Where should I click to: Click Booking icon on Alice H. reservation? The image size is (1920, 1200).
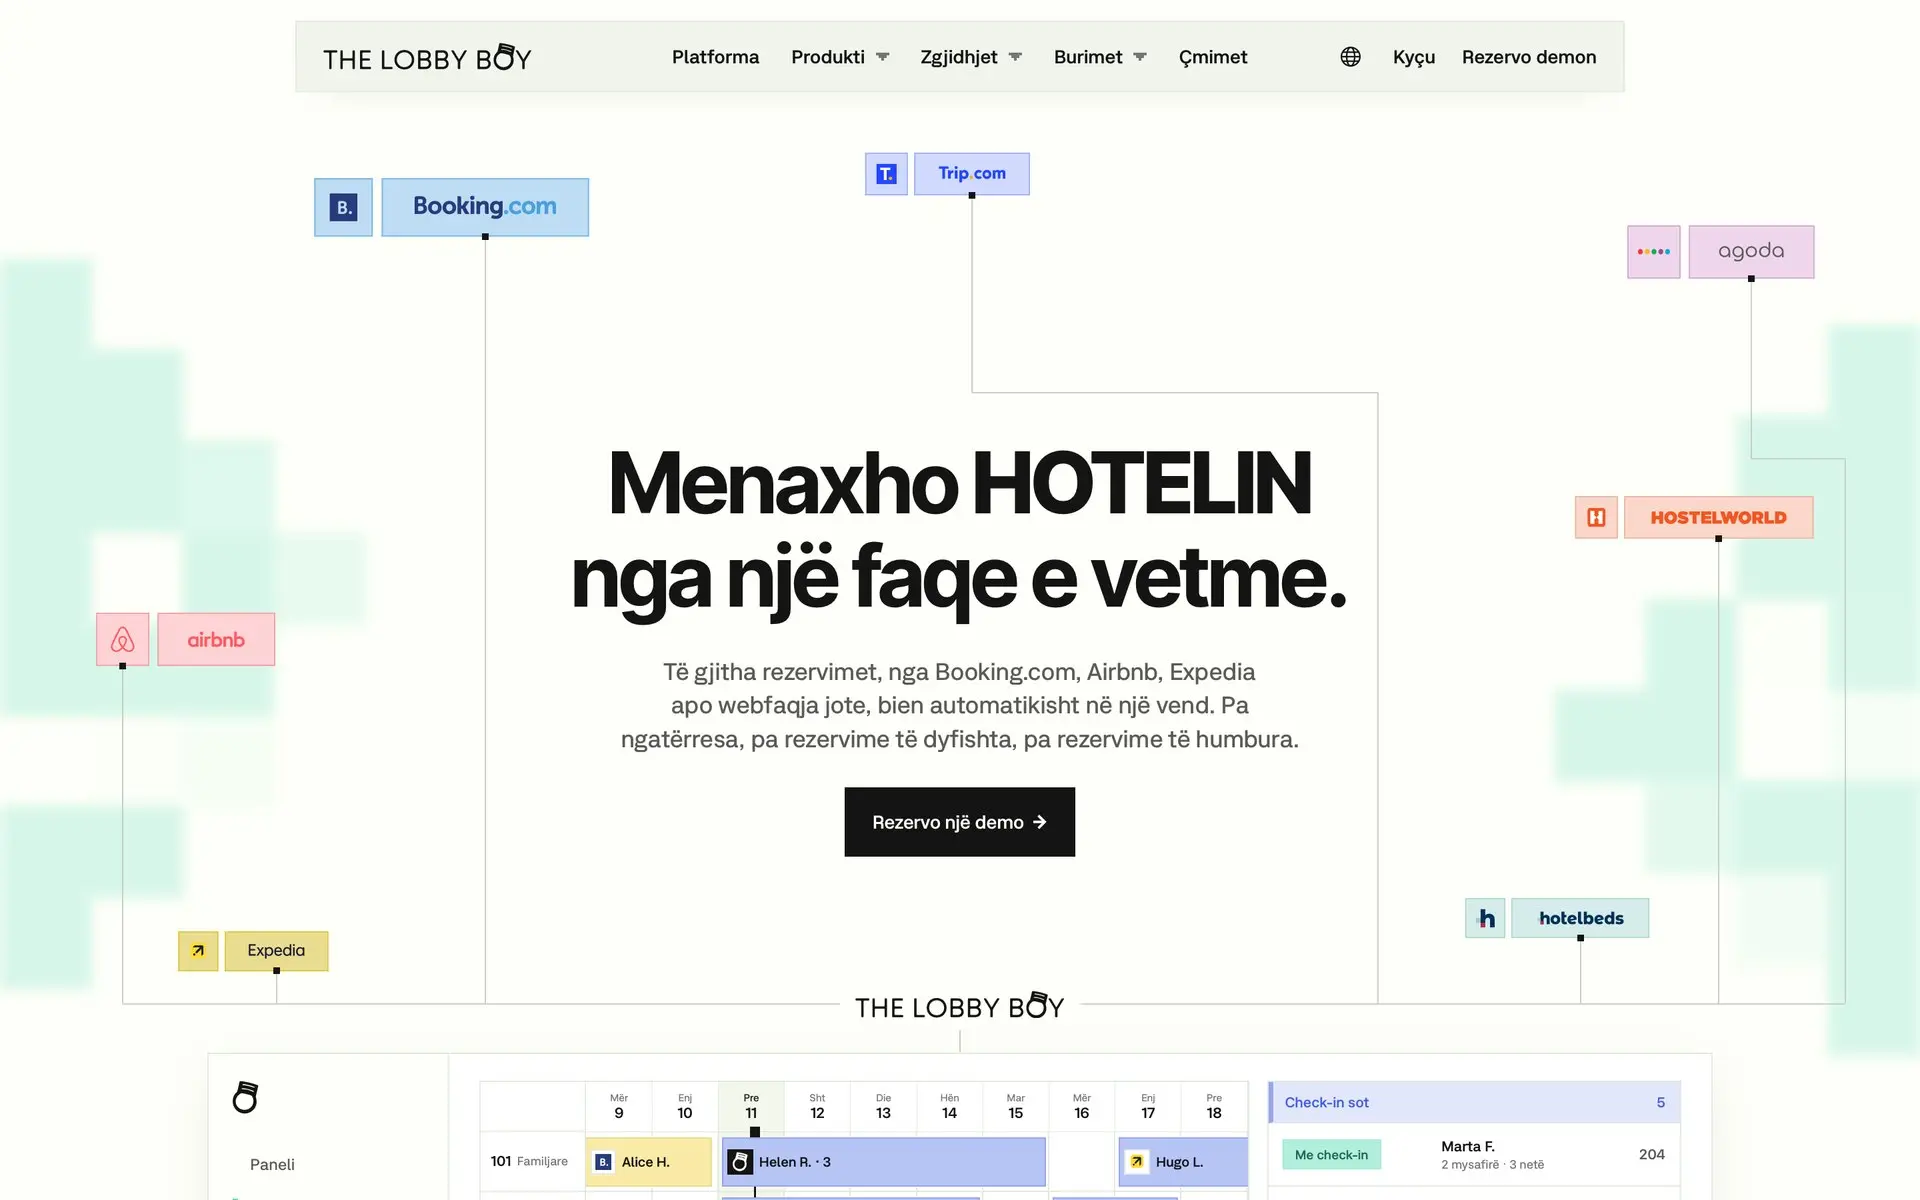pos(603,1162)
